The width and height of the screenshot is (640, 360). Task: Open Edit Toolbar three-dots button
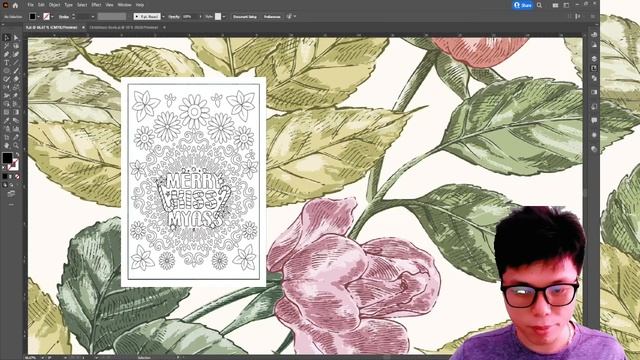pyautogui.click(x=11, y=204)
